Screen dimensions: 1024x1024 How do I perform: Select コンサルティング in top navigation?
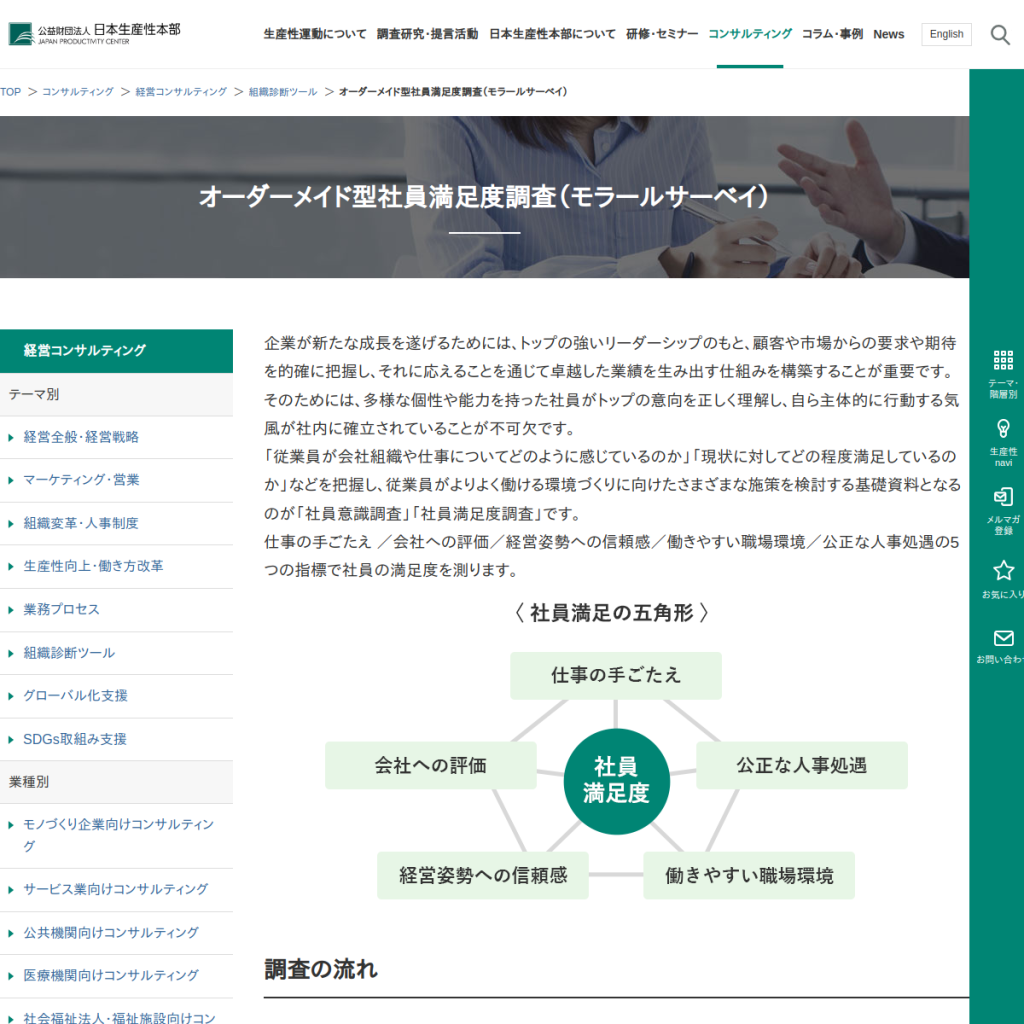[750, 34]
